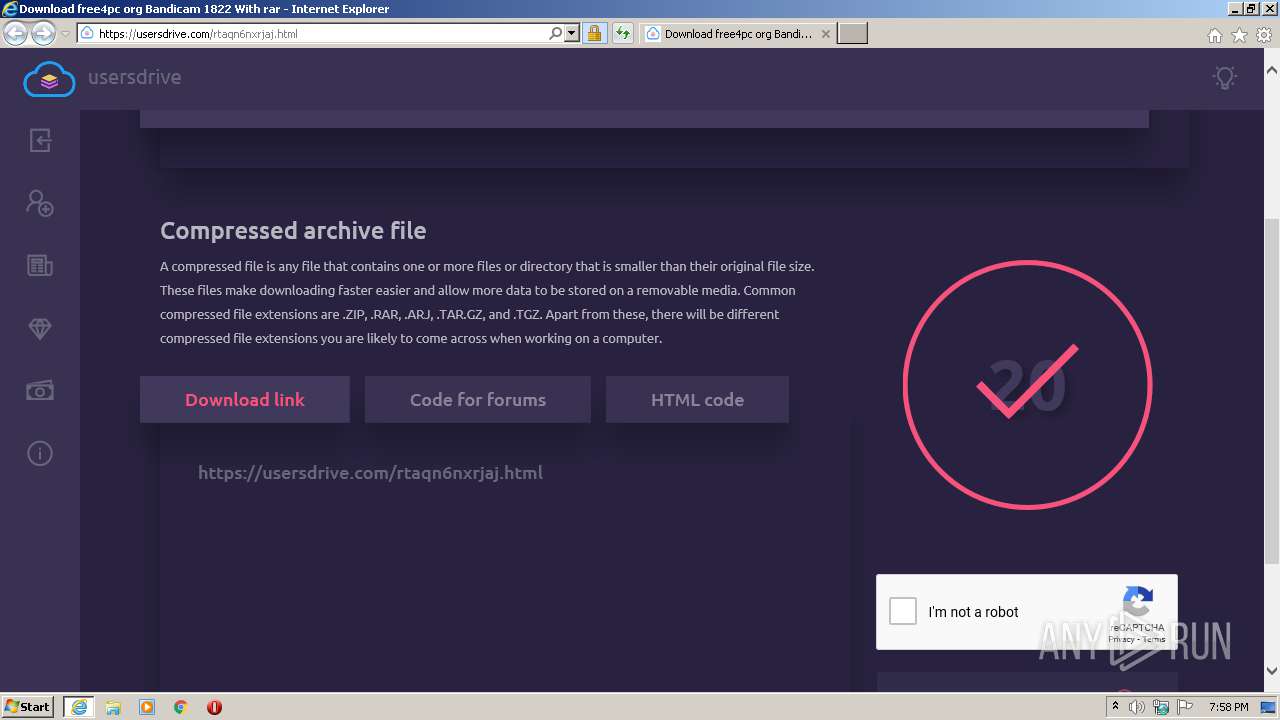Click the reCAPTCHA Terms link

tap(1154, 639)
